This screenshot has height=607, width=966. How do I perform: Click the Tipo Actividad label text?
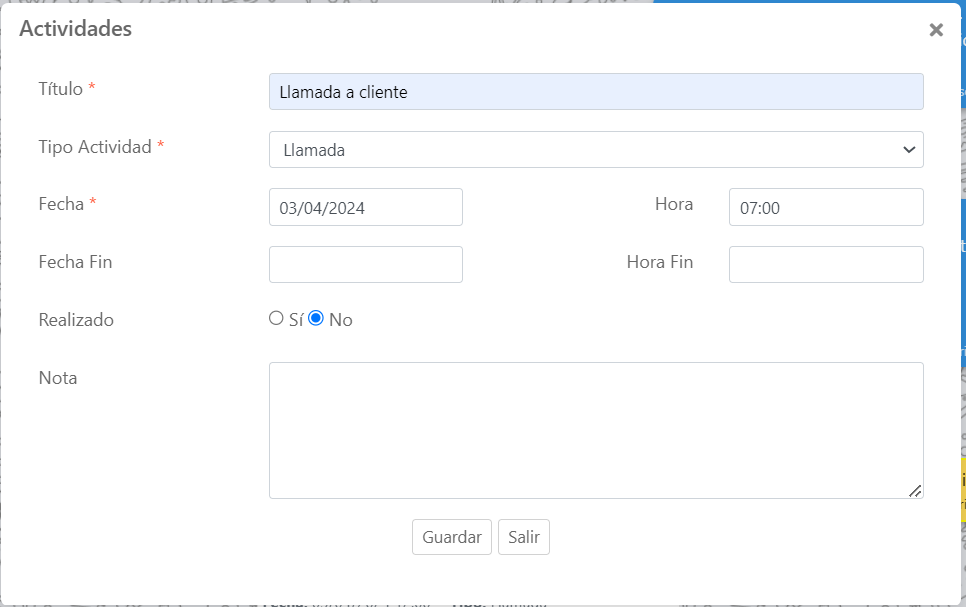pyautogui.click(x=95, y=146)
